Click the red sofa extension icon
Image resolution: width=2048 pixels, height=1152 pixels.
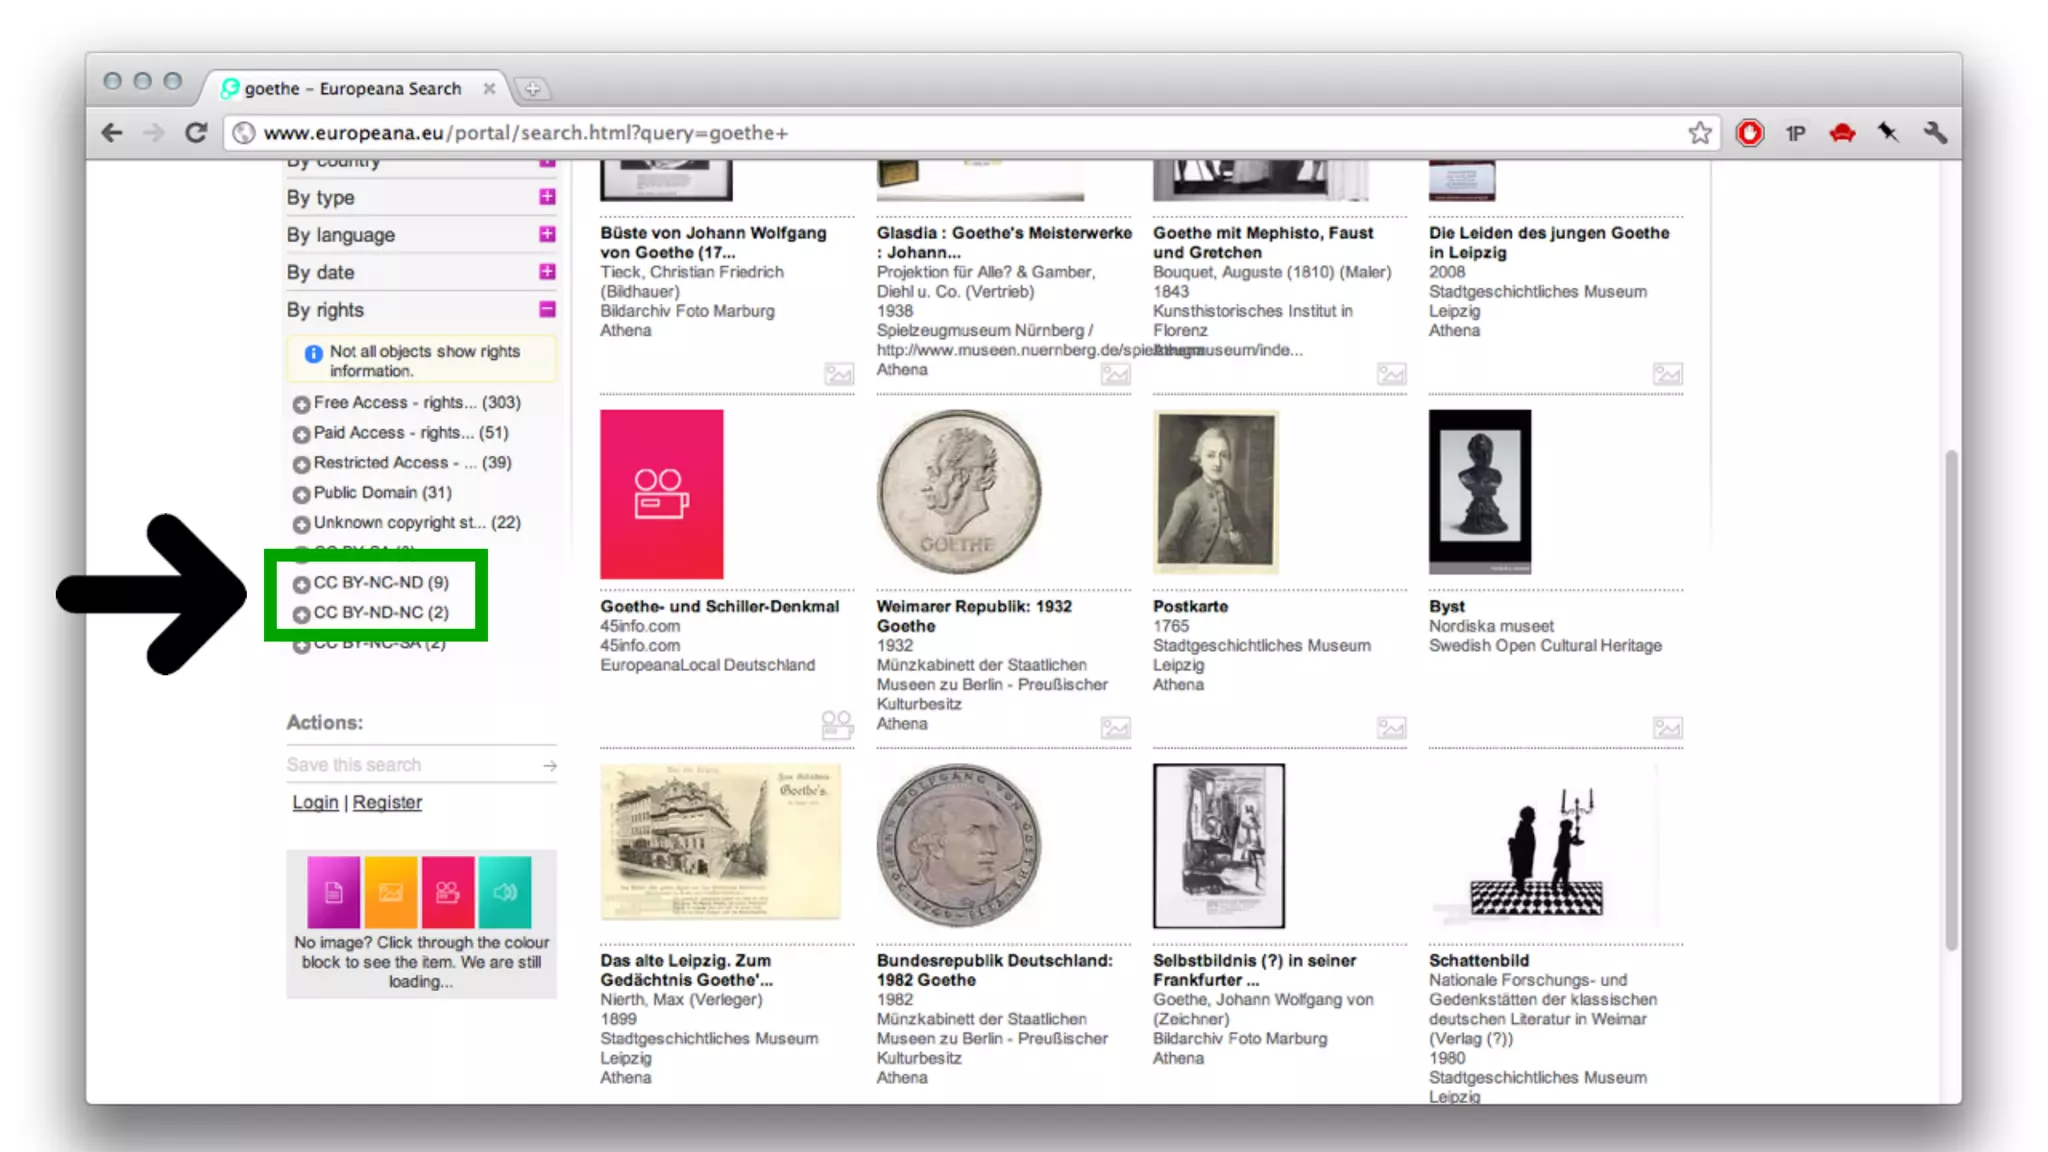click(x=1842, y=133)
